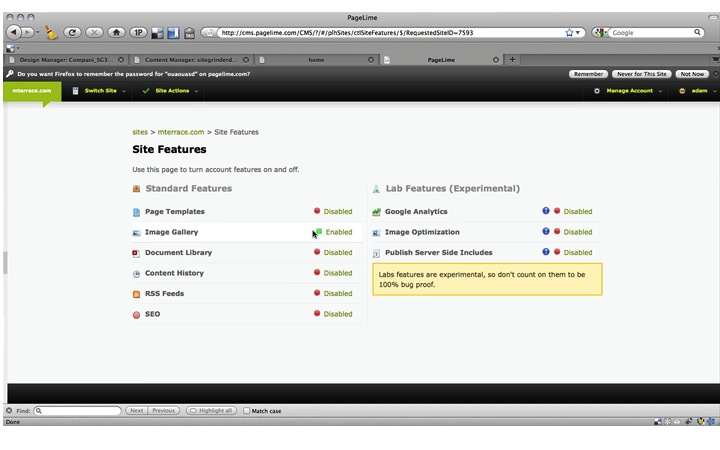
Task: Open help for Google Analytics feature
Action: (546, 211)
